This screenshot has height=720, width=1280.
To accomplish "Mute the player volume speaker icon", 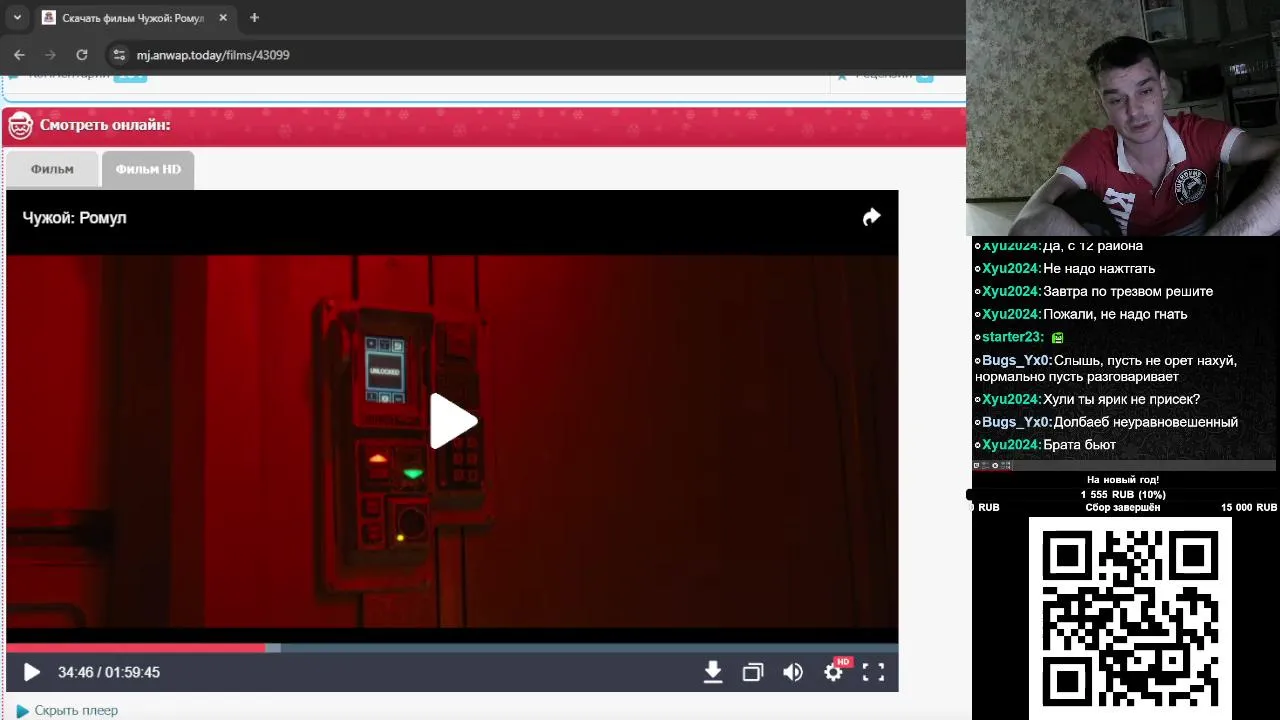I will coord(793,672).
